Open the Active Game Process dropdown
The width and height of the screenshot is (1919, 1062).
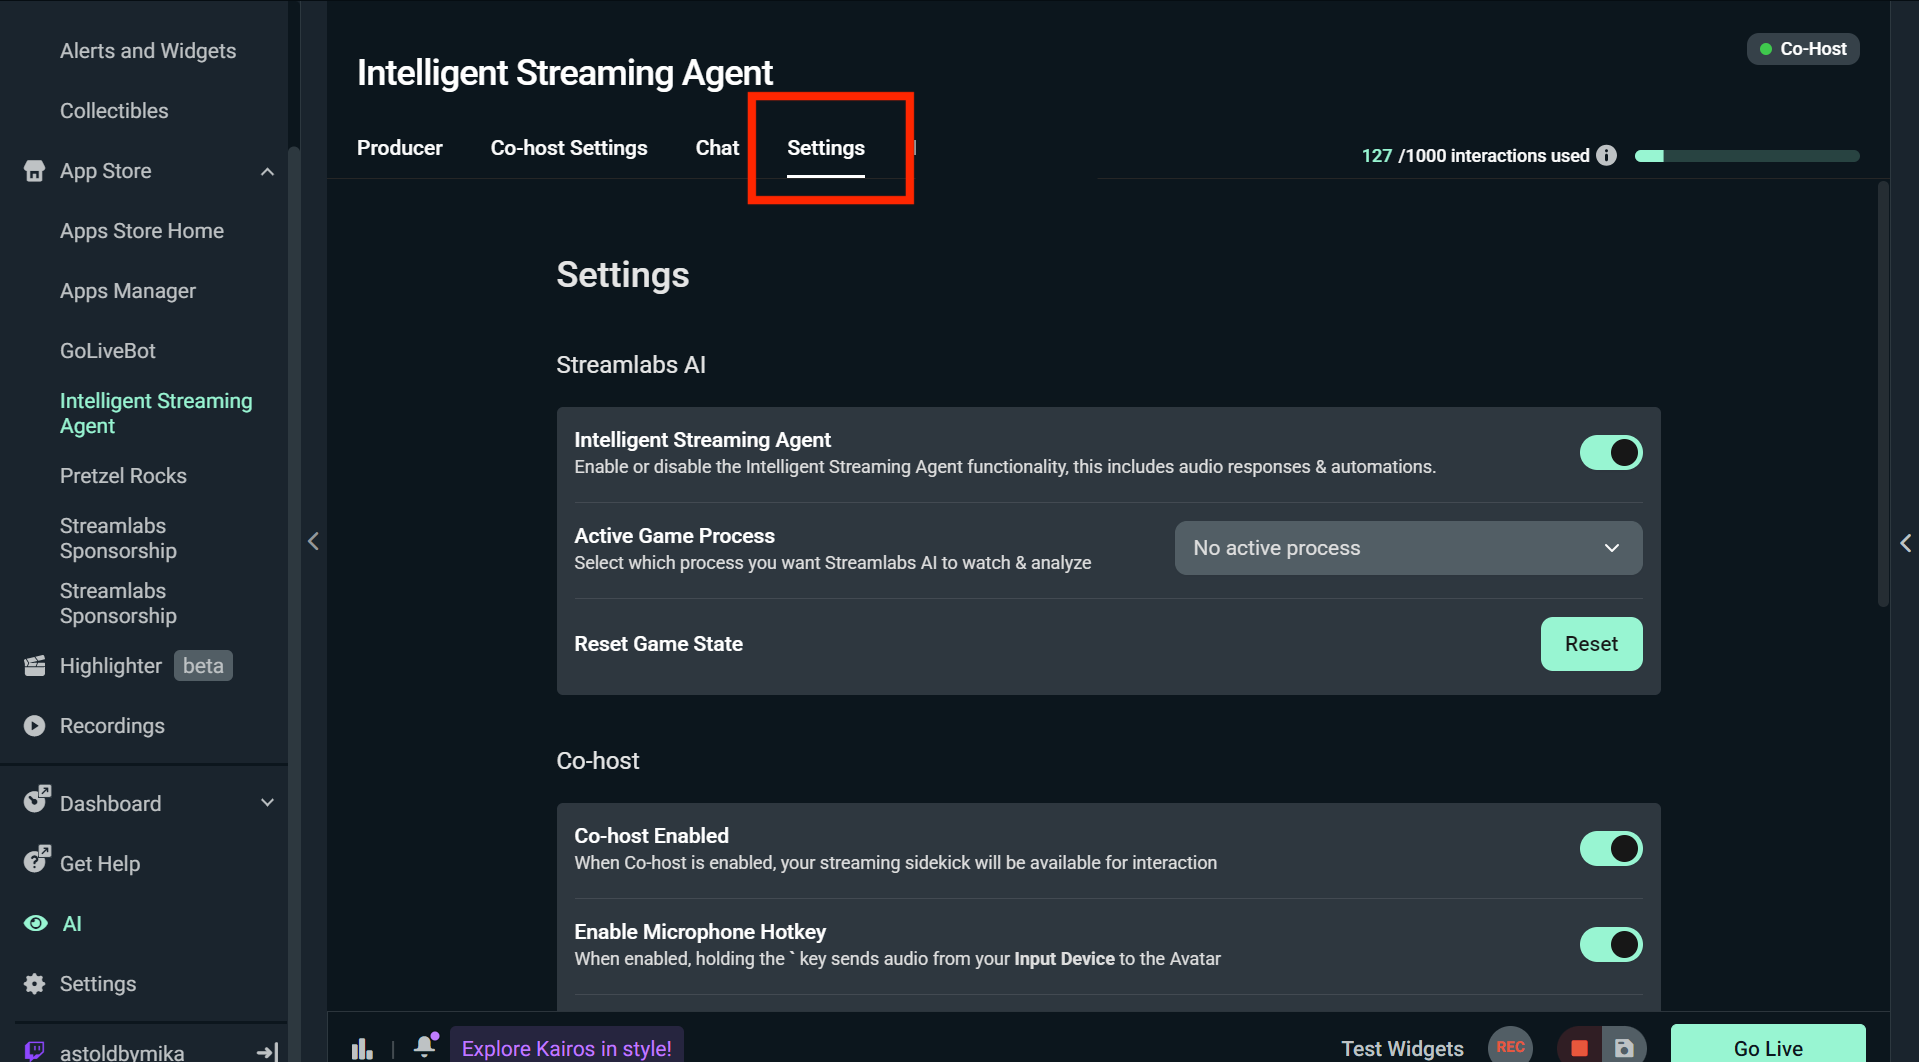1407,547
